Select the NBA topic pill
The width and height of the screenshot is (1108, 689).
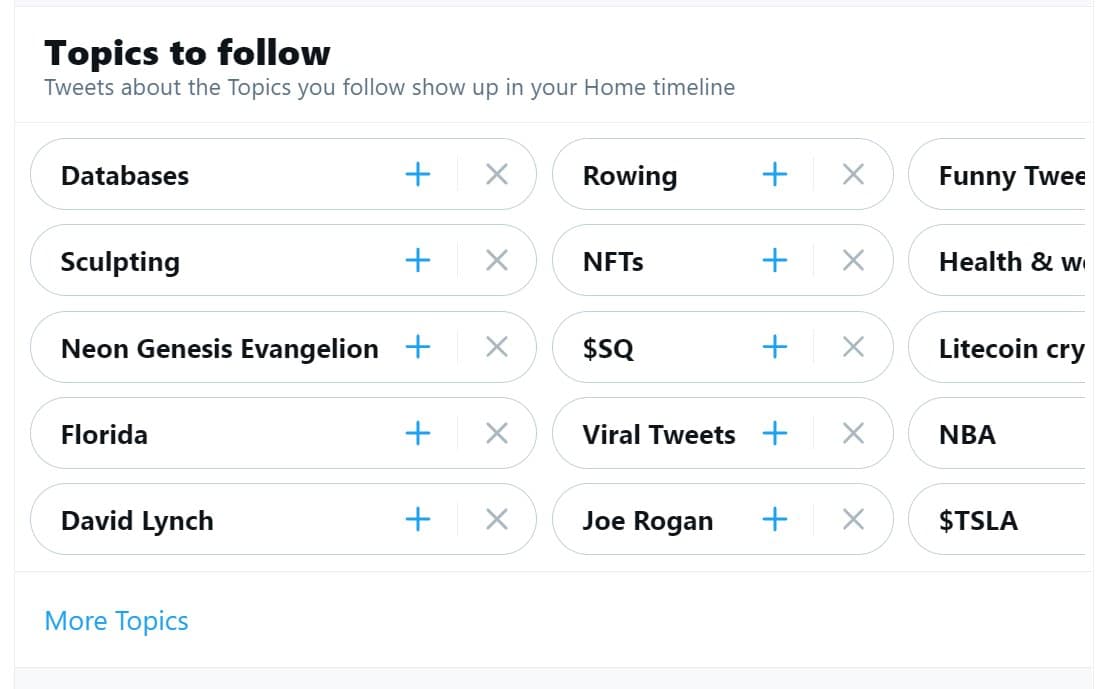(x=967, y=433)
